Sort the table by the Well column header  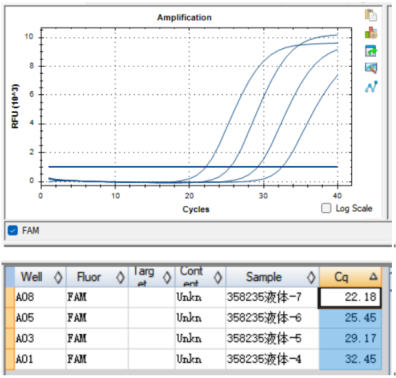41,277
